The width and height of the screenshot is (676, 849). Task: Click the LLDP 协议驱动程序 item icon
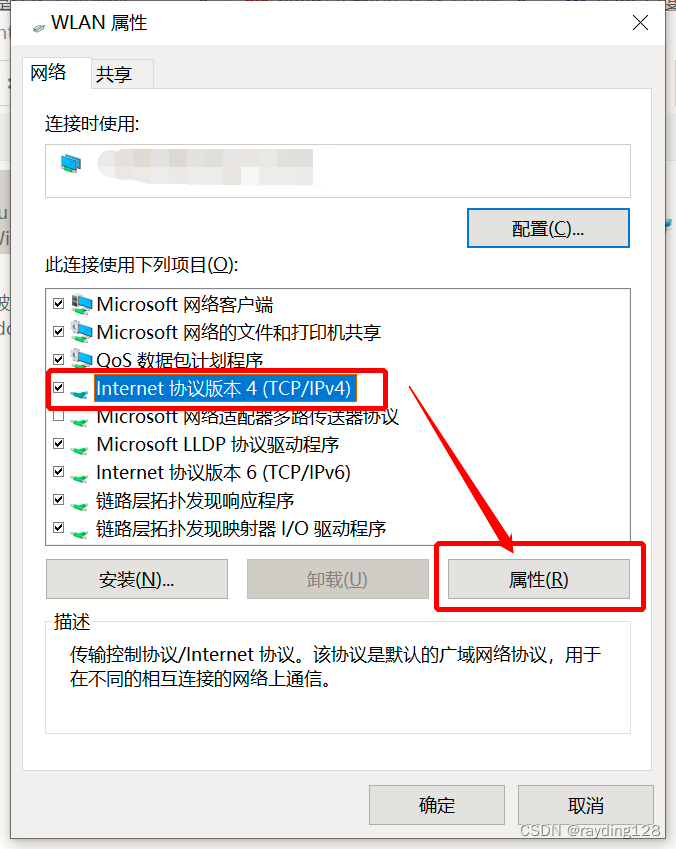[x=80, y=449]
